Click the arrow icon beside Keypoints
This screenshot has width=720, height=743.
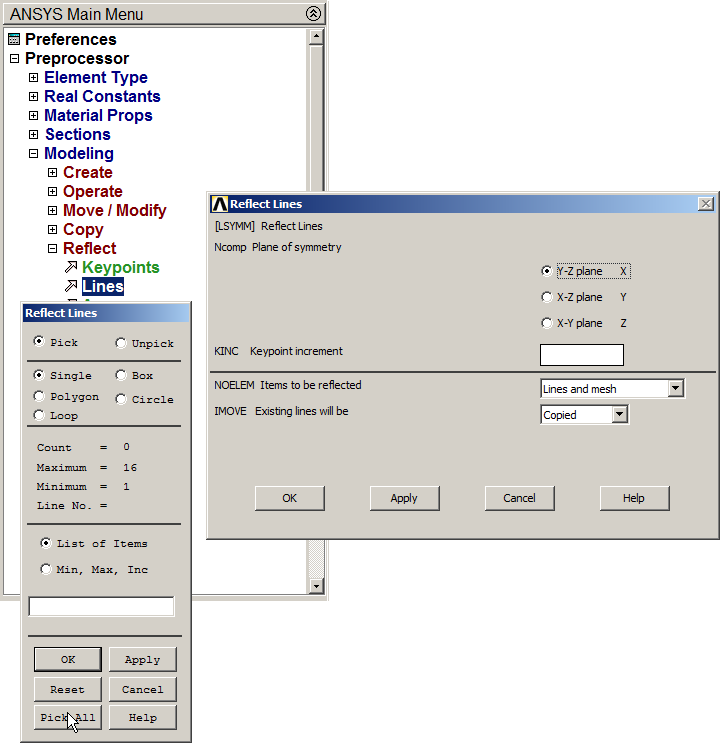70,268
